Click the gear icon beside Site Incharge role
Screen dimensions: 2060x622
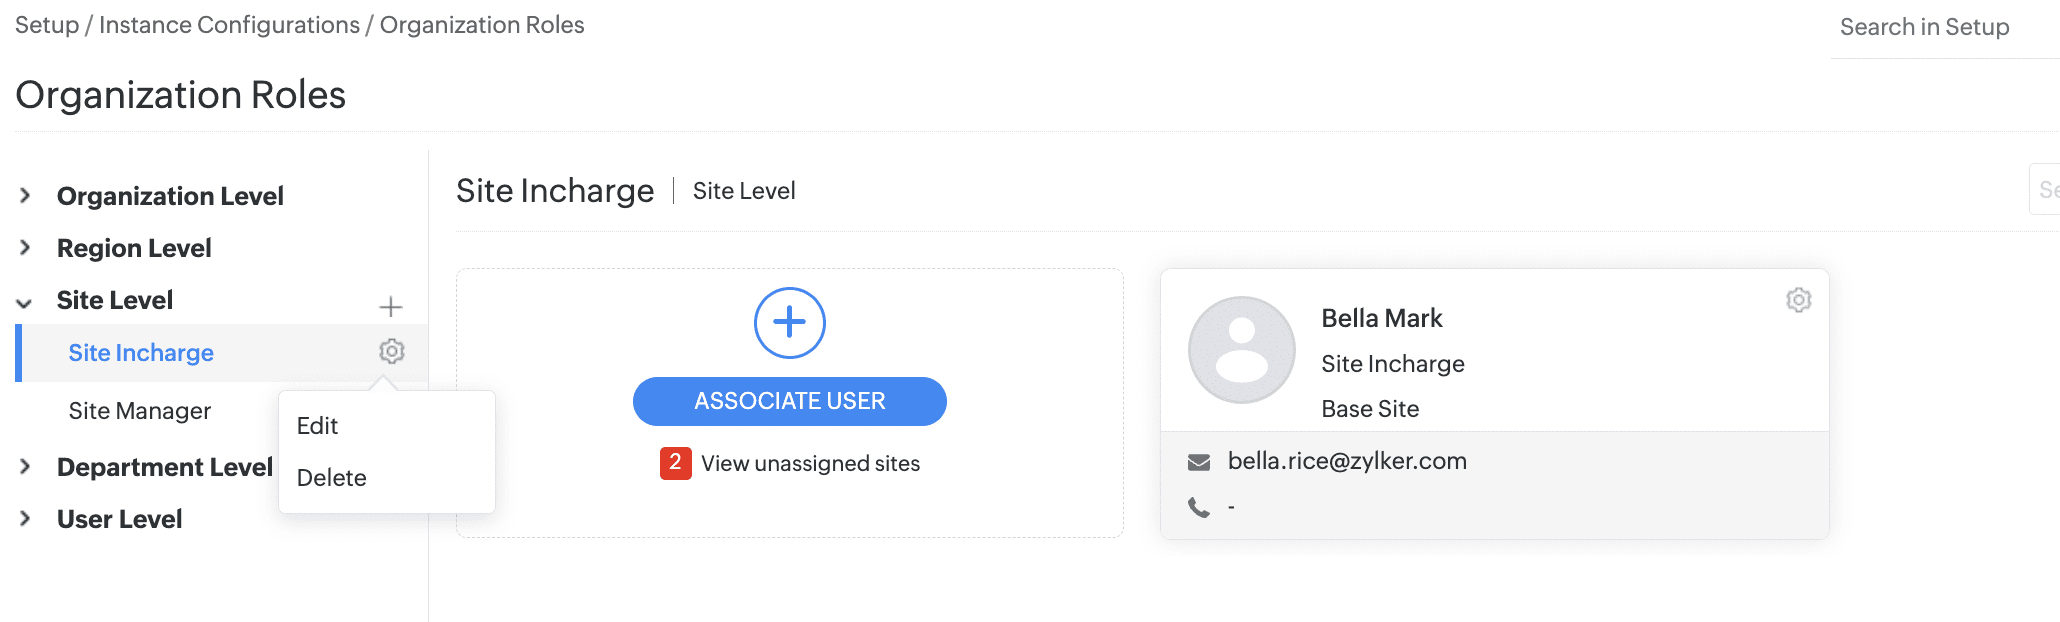click(x=391, y=352)
